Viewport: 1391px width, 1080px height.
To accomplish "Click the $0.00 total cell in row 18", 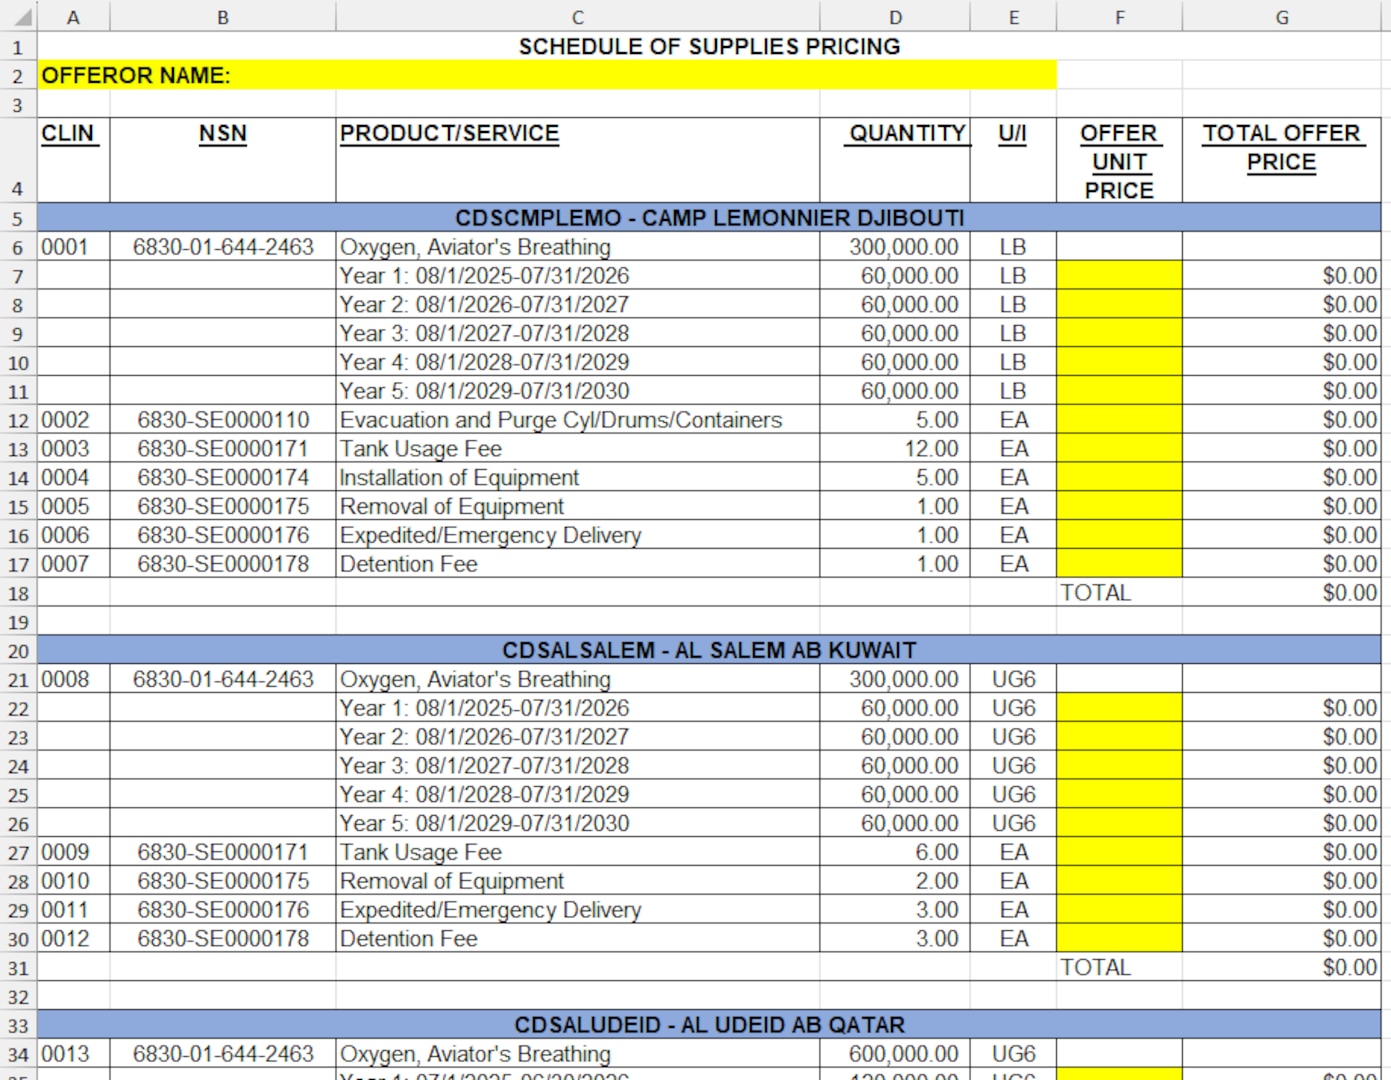I will 1282,593.
